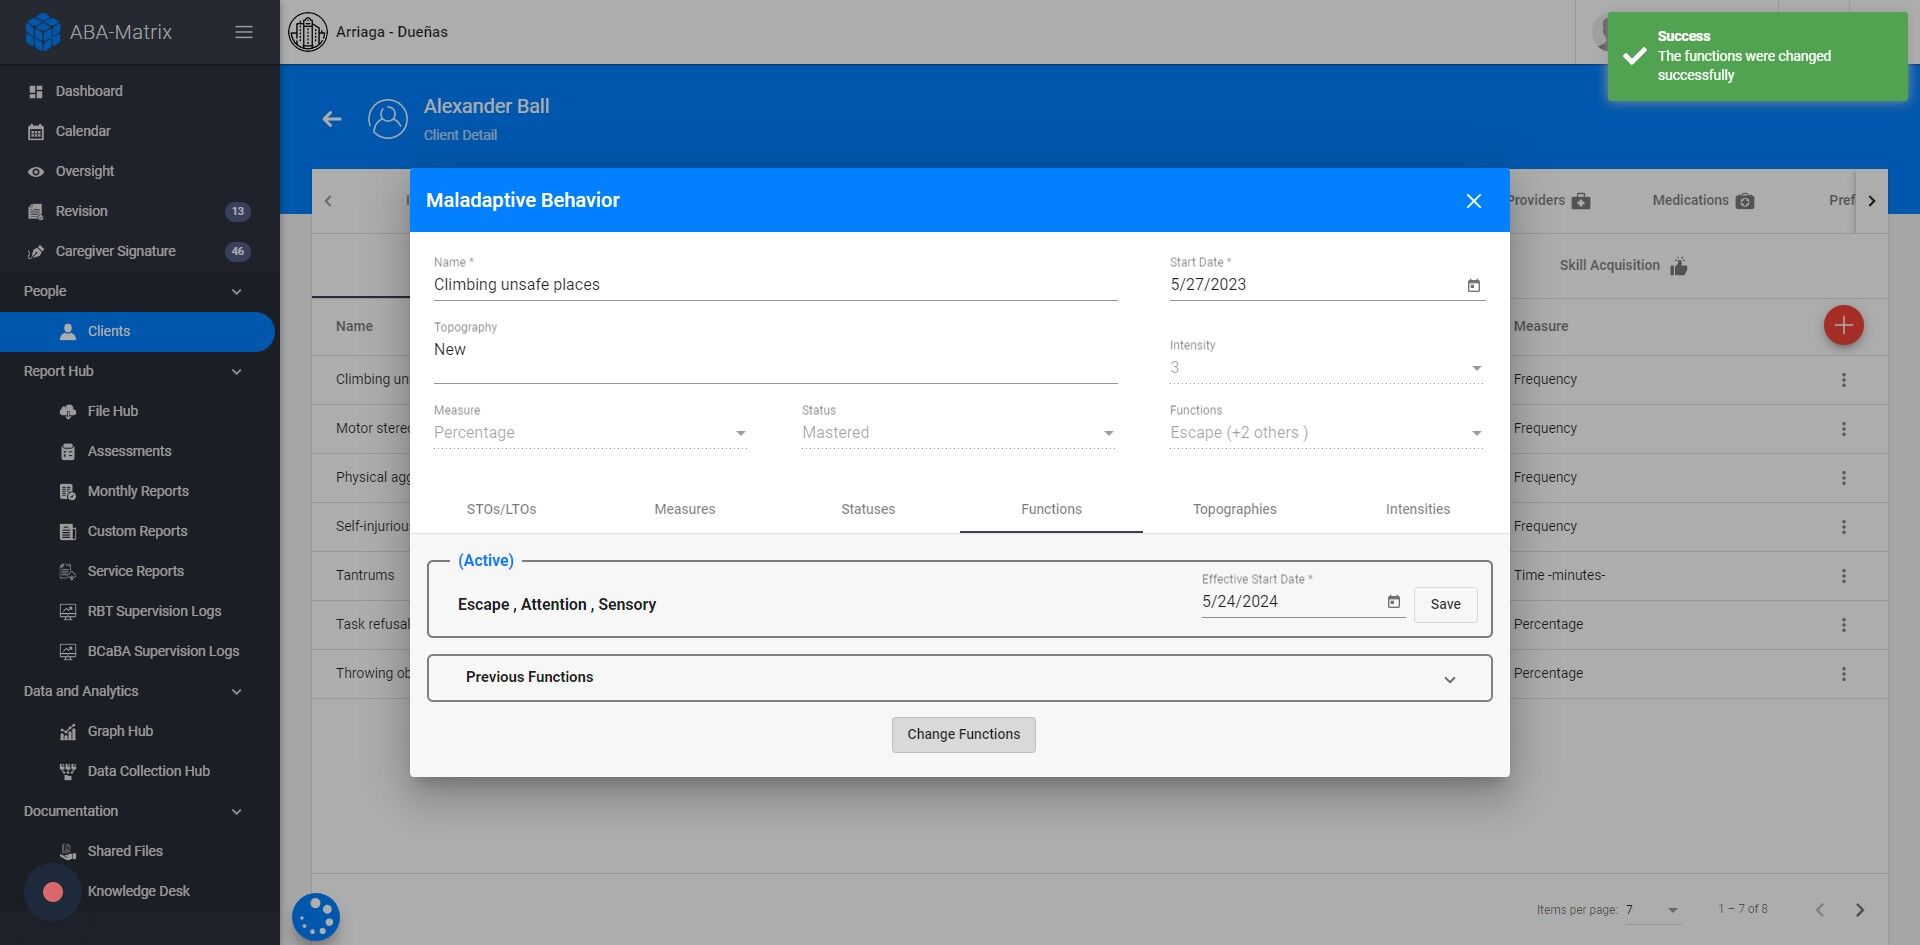Open the Start Date calendar picker
1920x945 pixels.
[x=1473, y=286]
